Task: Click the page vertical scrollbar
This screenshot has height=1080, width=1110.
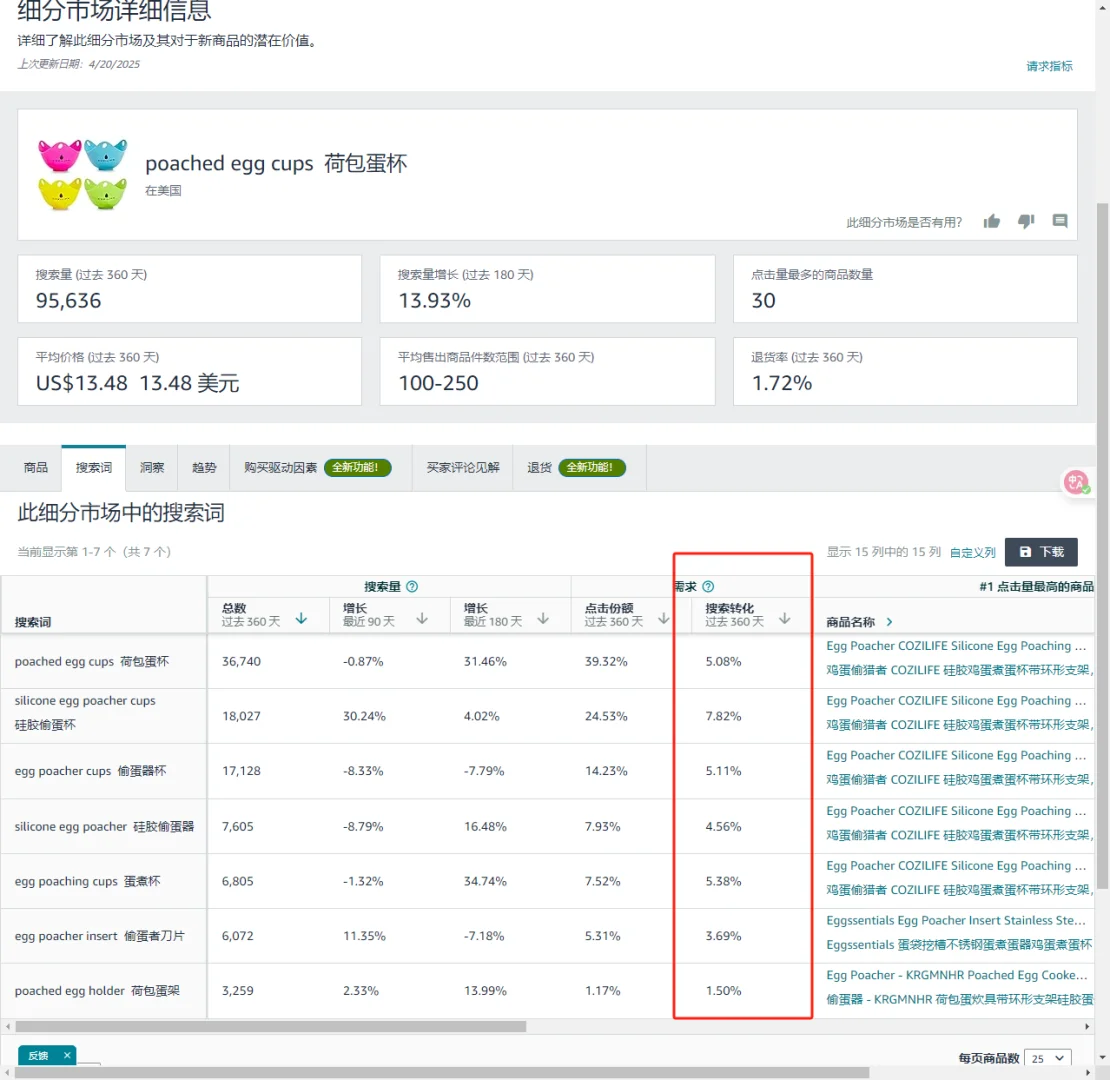Action: coord(1102,545)
